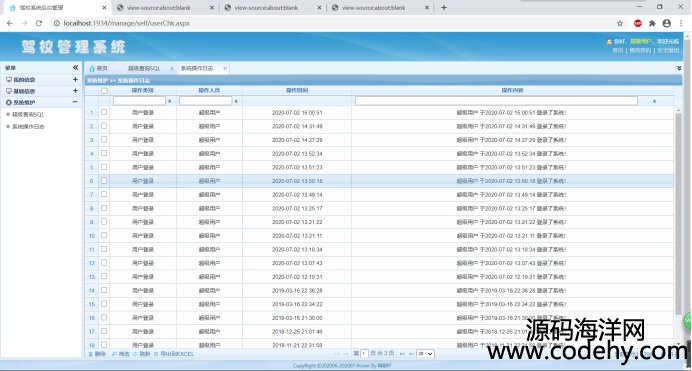The image size is (692, 371).
Task: Click the table vertical scrollbar
Action: point(678,212)
